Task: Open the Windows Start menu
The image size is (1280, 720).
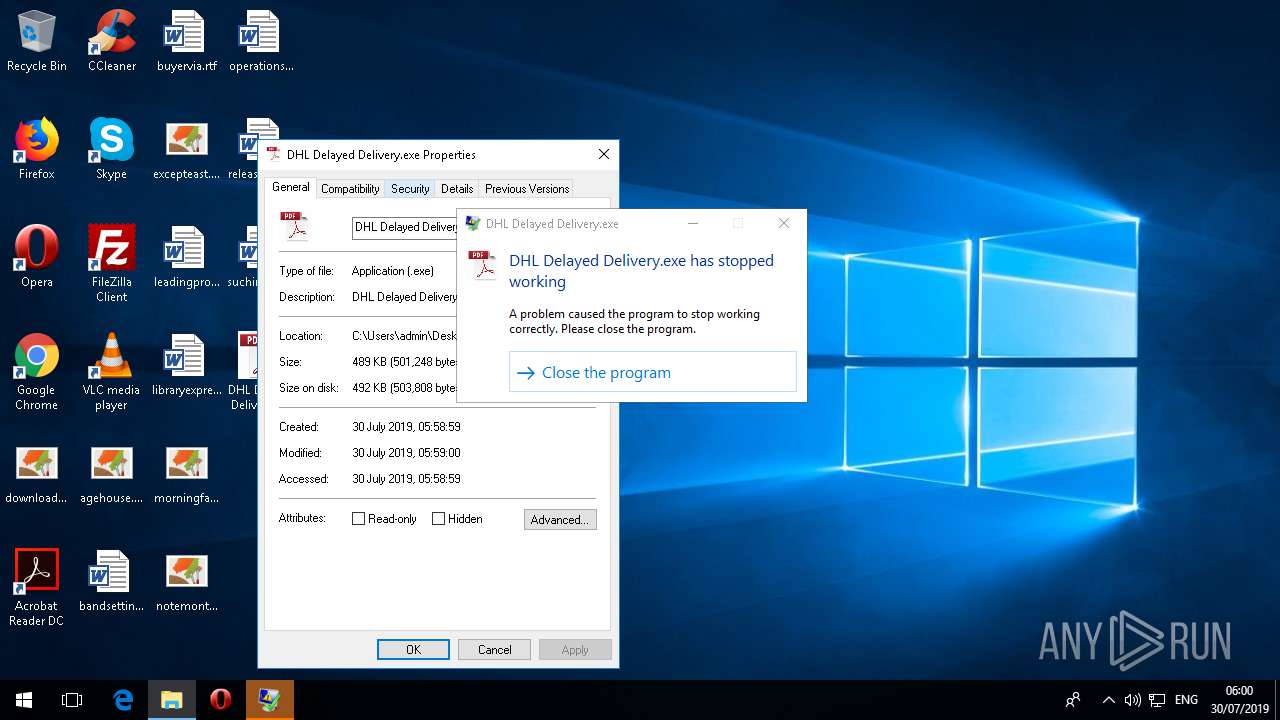Action: click(24, 700)
